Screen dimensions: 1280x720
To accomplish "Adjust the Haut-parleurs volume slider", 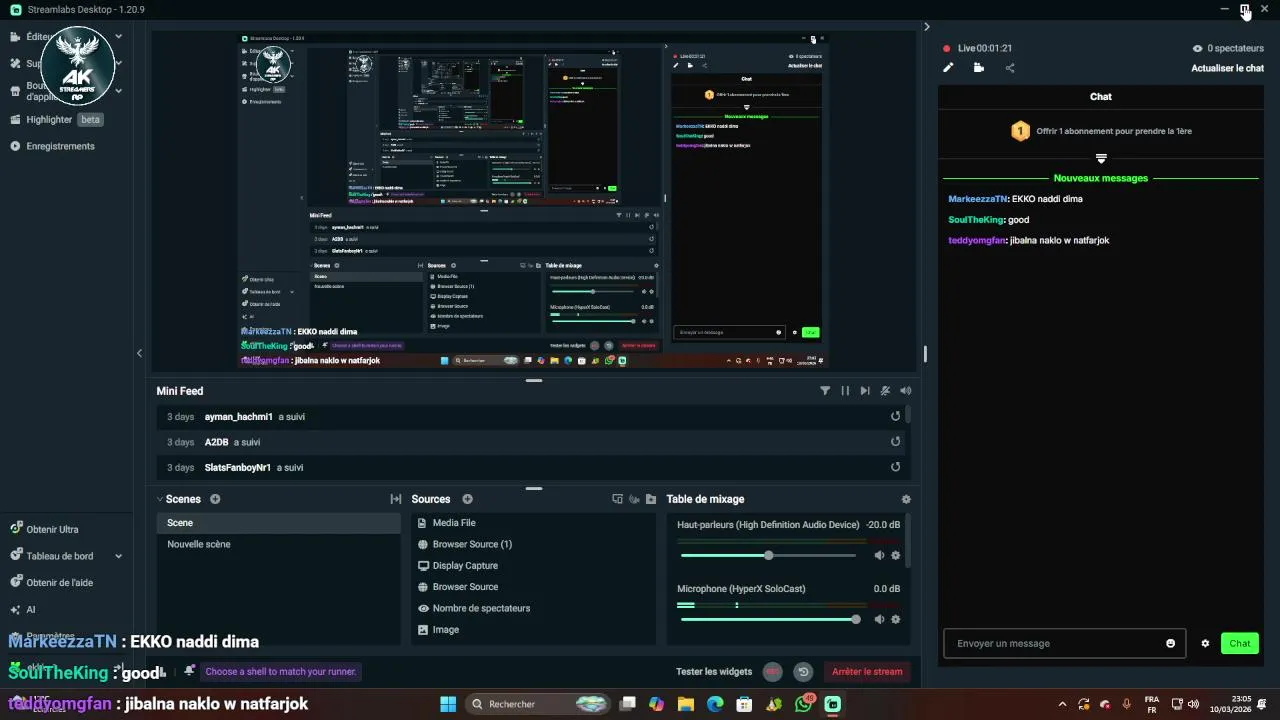I will pos(768,555).
